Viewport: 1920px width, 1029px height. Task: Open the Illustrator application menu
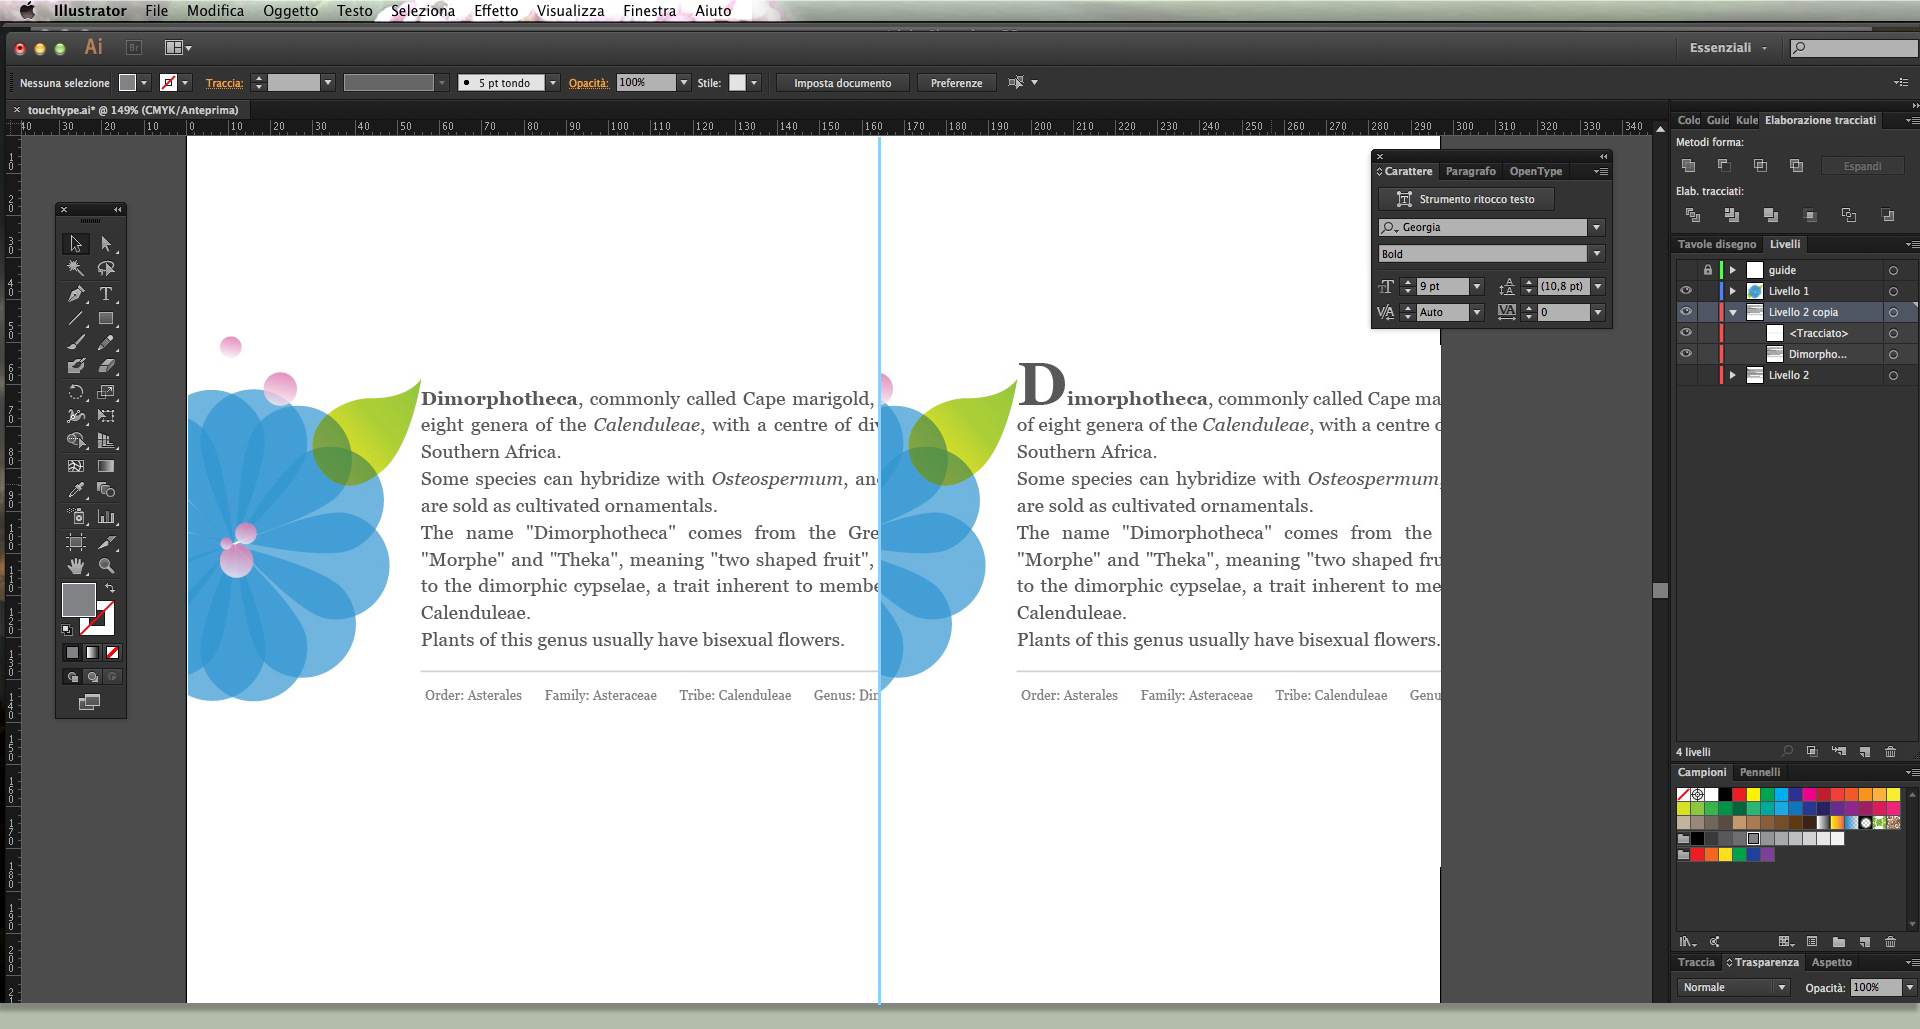[x=90, y=11]
